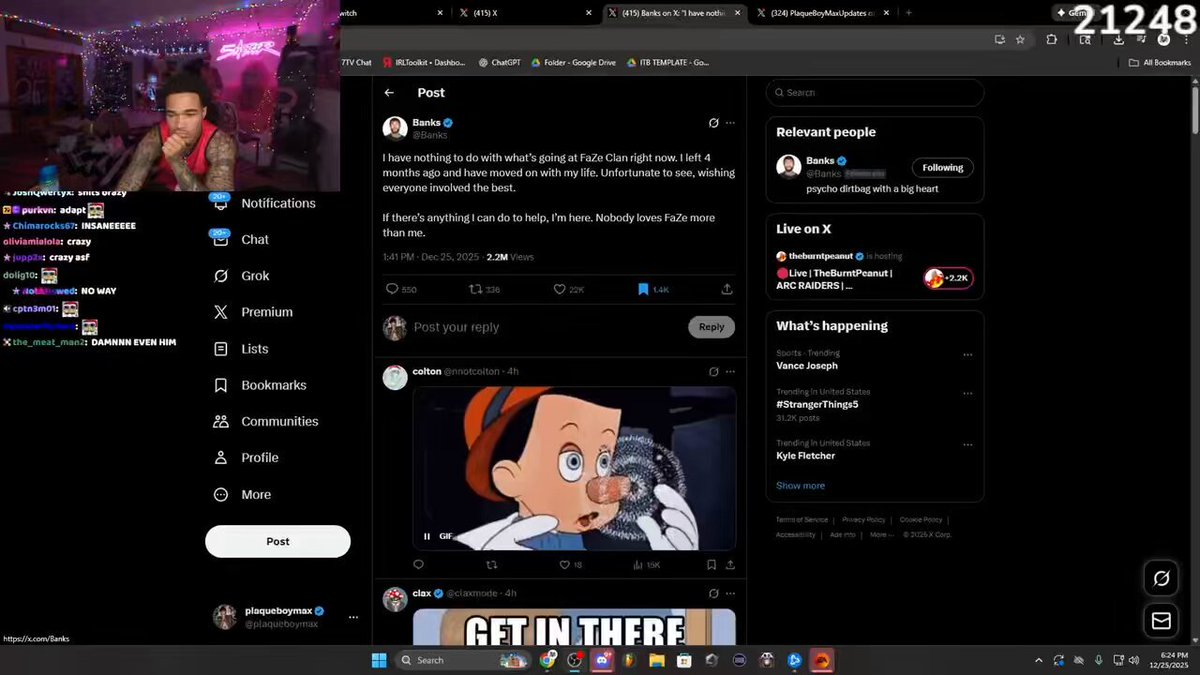Open more options on clax's reply

pos(730,594)
